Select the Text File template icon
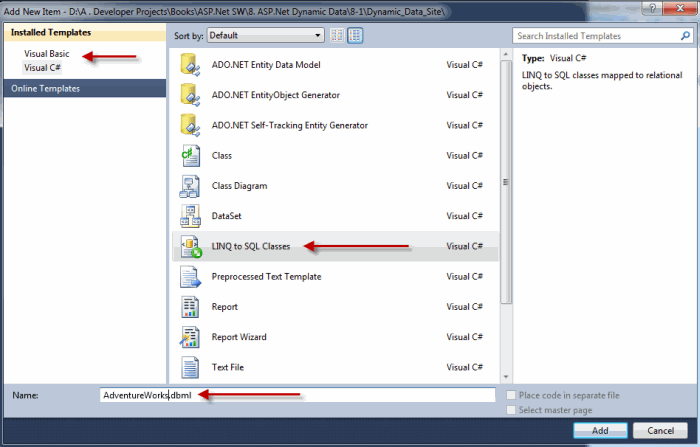 pyautogui.click(x=190, y=368)
